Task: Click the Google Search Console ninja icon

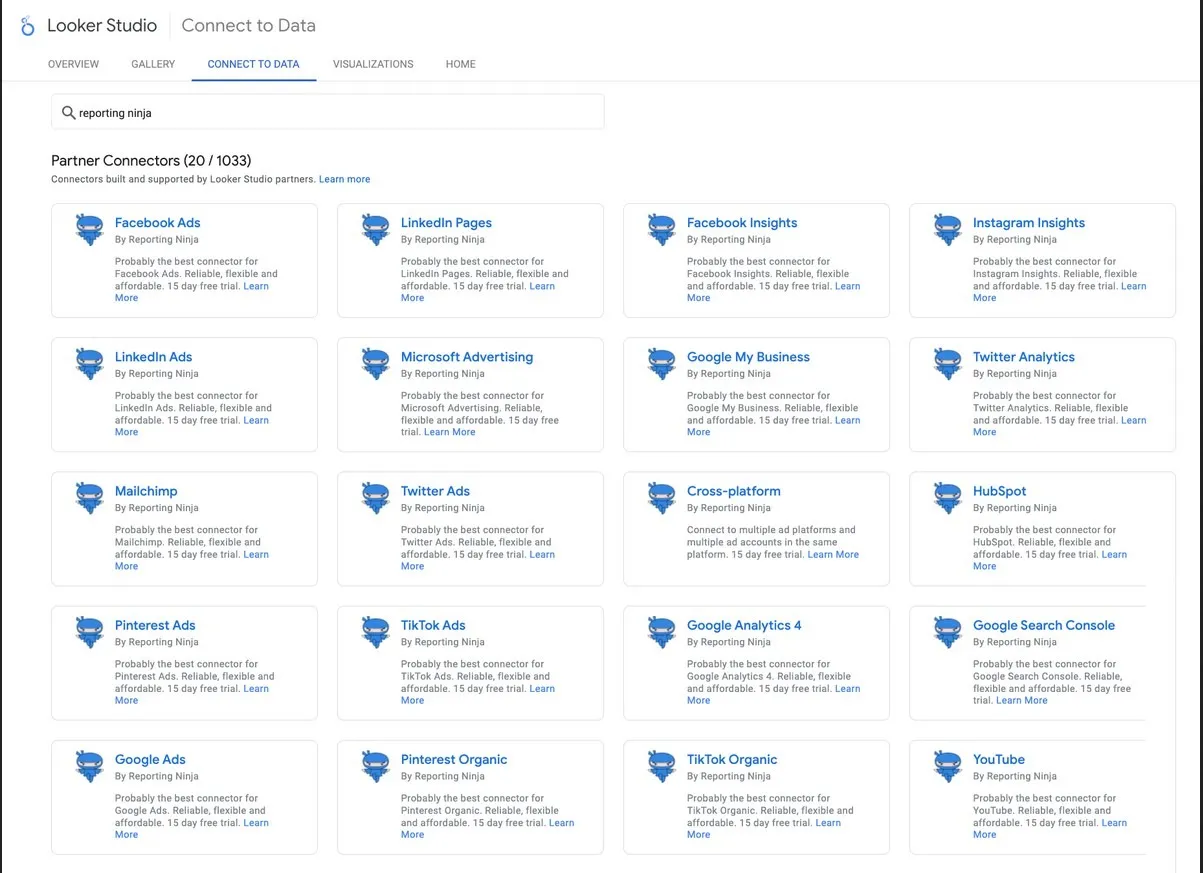Action: (948, 632)
